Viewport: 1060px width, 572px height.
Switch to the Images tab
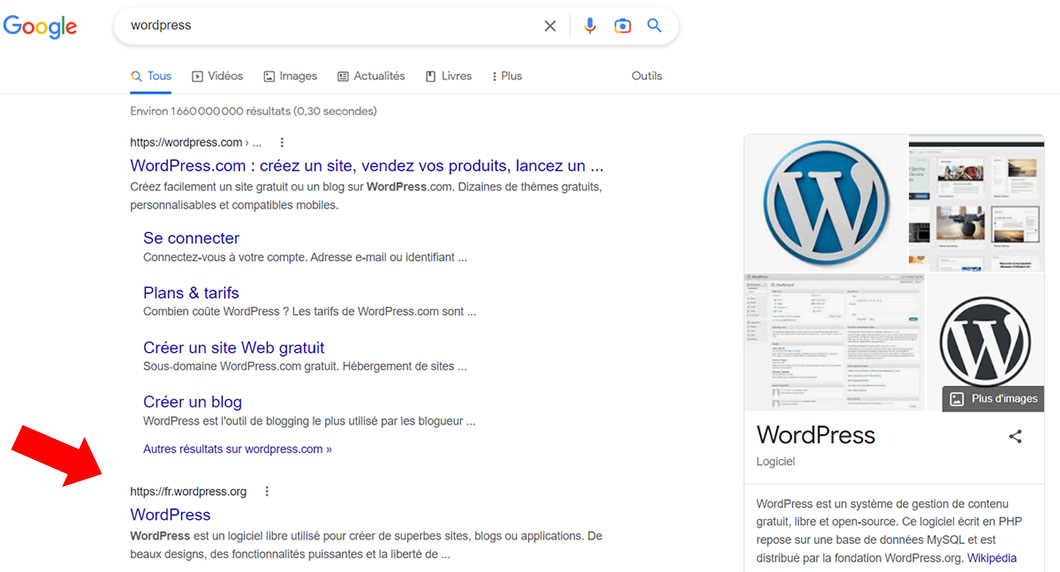pyautogui.click(x=290, y=76)
